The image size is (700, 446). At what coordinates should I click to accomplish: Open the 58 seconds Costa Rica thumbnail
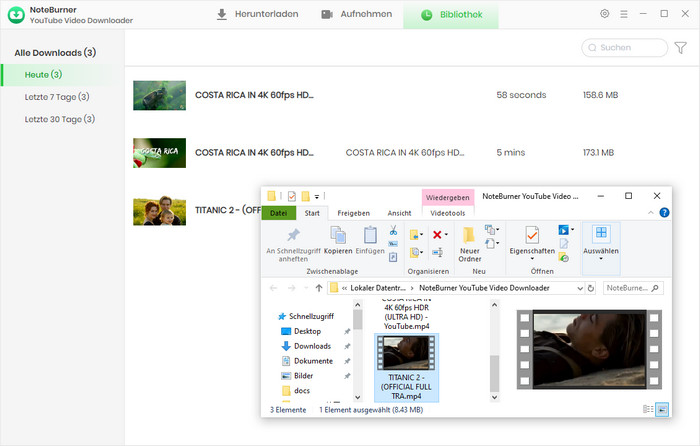pos(159,95)
